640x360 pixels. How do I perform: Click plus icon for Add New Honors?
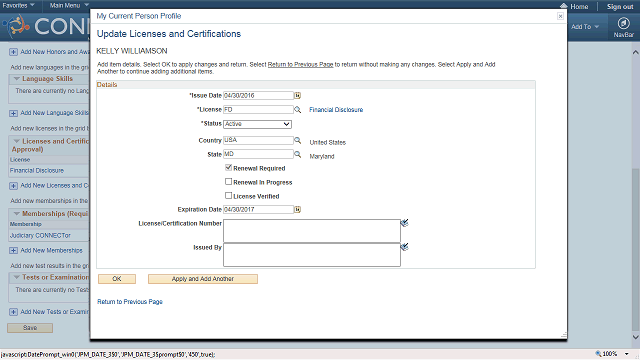coord(13,52)
